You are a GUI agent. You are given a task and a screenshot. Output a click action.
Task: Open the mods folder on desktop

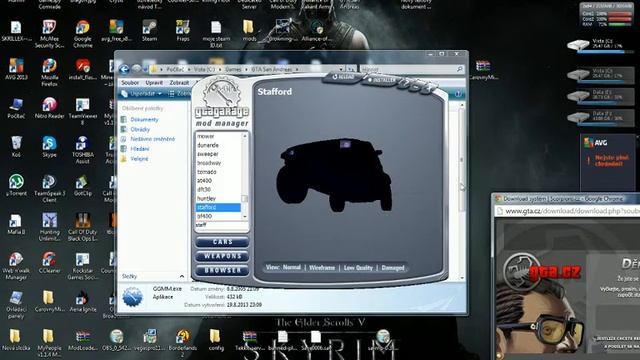click(x=249, y=30)
